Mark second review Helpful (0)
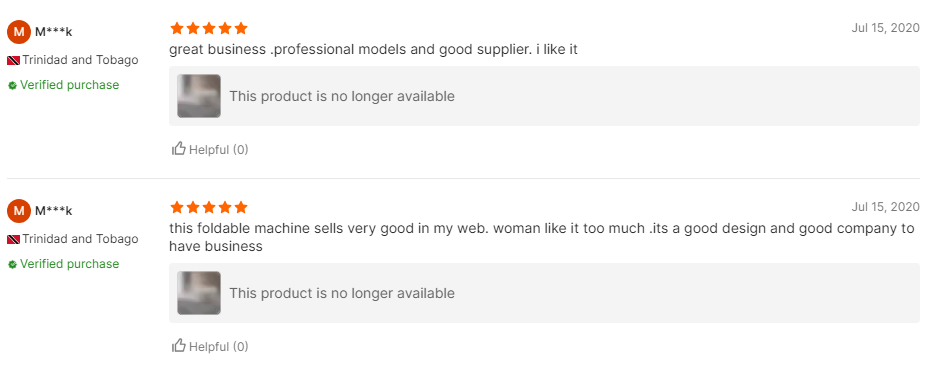The width and height of the screenshot is (927, 368). click(210, 346)
